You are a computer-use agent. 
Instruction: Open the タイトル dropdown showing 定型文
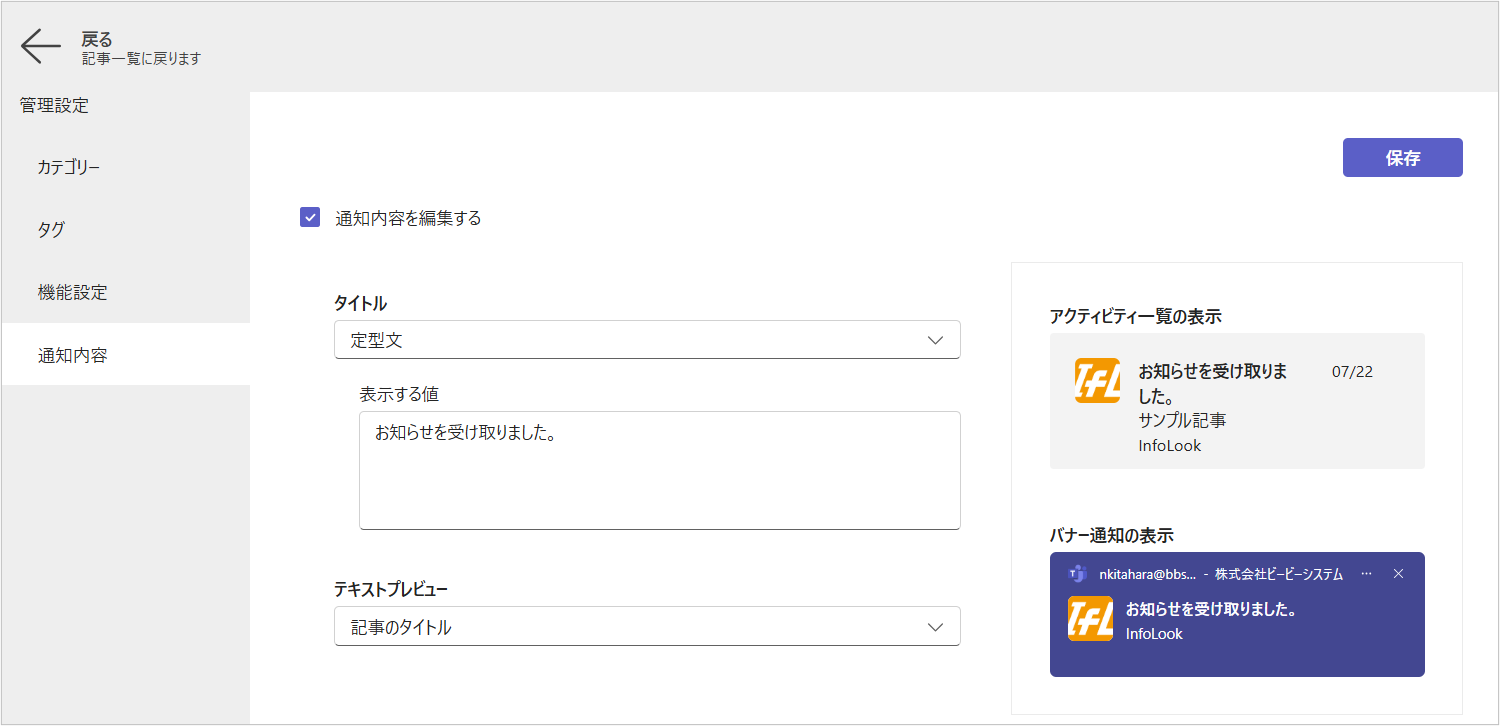(647, 340)
